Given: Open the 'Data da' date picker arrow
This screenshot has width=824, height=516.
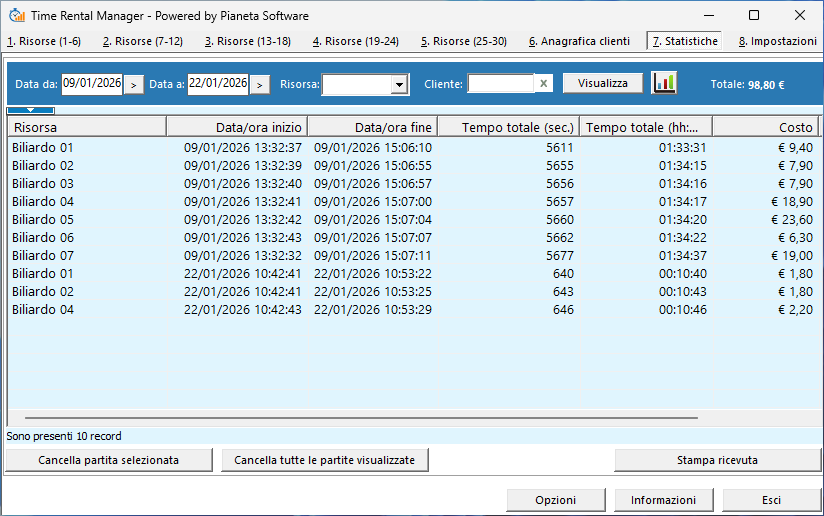Looking at the screenshot, I should tap(134, 85).
